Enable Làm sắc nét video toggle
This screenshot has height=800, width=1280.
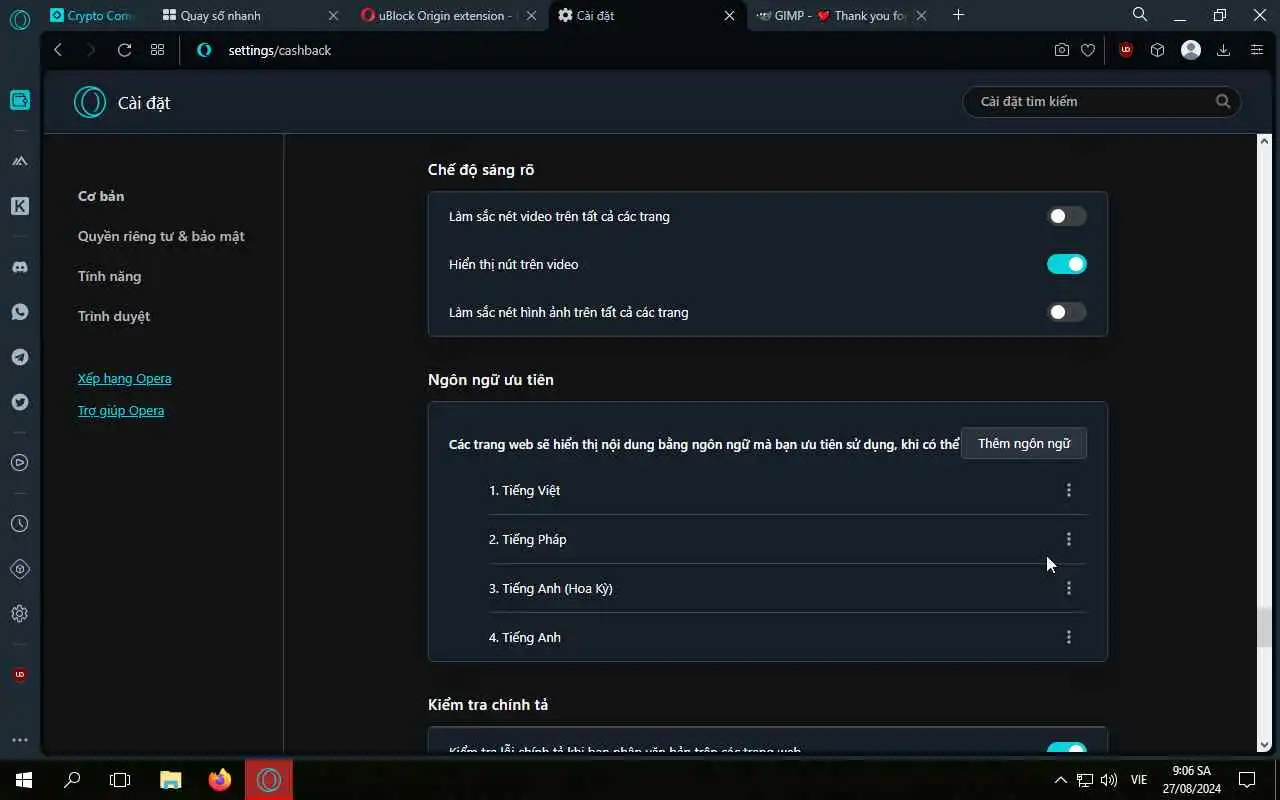click(x=1066, y=216)
